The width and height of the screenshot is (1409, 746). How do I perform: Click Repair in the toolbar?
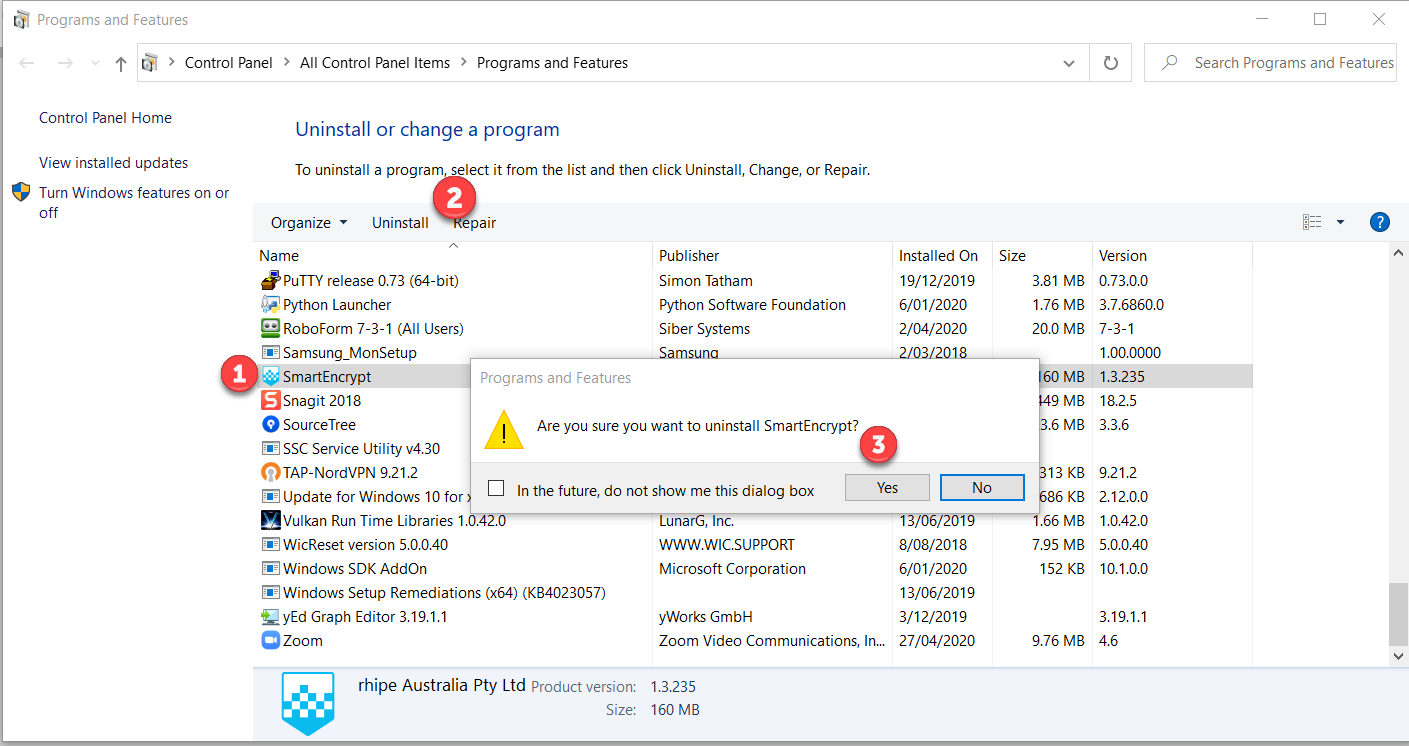pos(475,223)
